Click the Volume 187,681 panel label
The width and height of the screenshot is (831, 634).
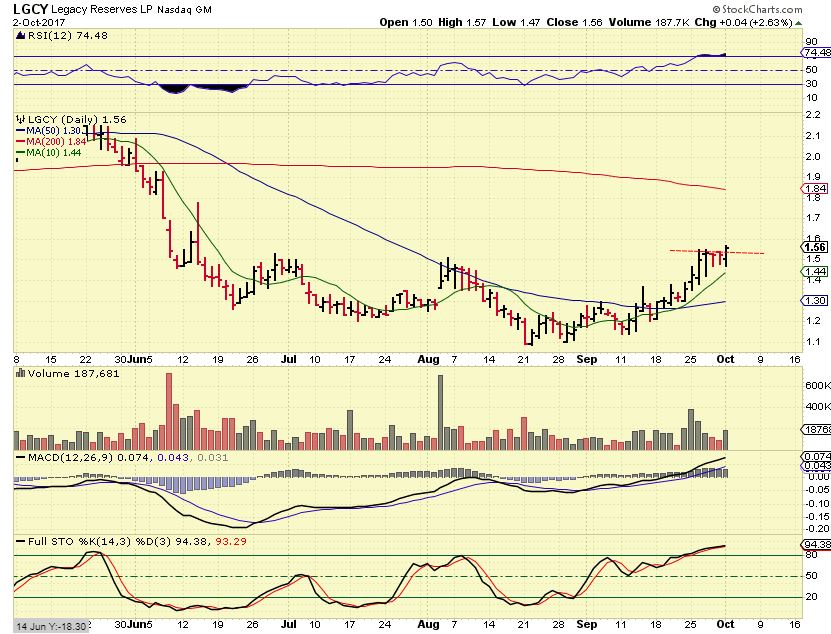pyautogui.click(x=74, y=373)
